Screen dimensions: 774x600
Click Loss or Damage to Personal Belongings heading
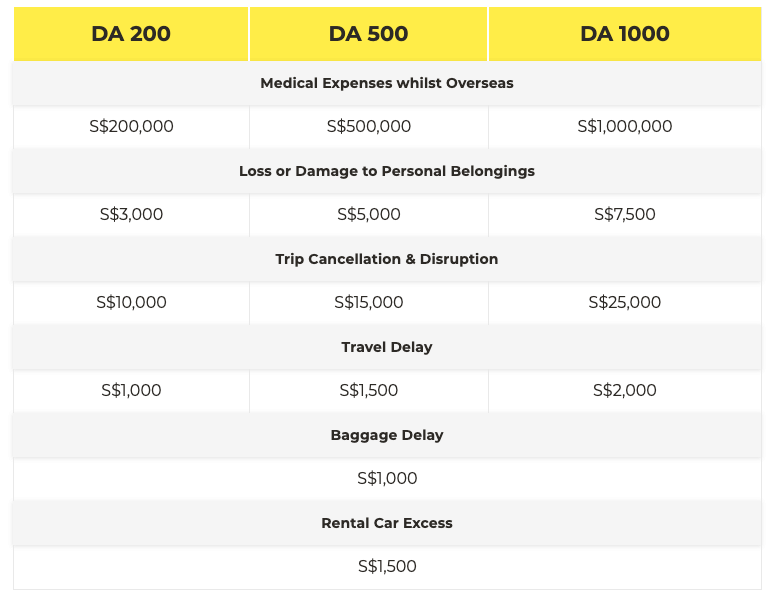(x=387, y=171)
